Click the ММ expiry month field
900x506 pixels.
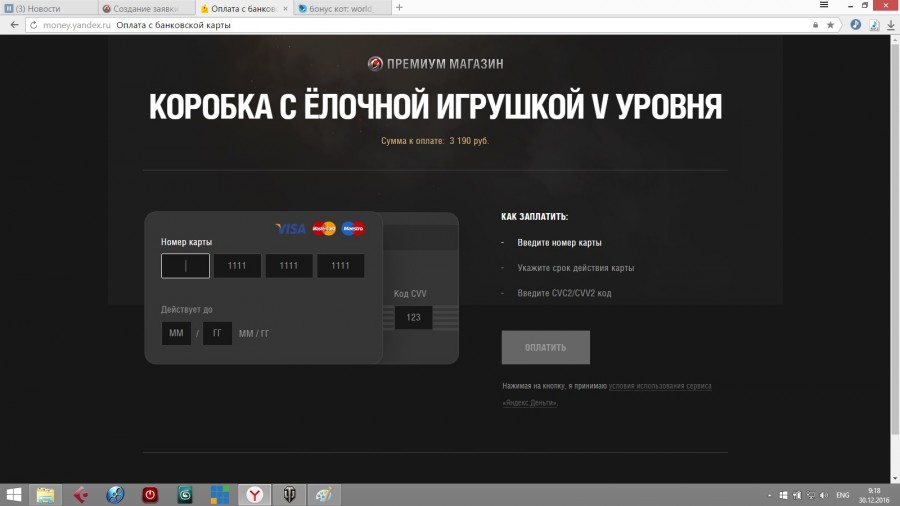(176, 333)
